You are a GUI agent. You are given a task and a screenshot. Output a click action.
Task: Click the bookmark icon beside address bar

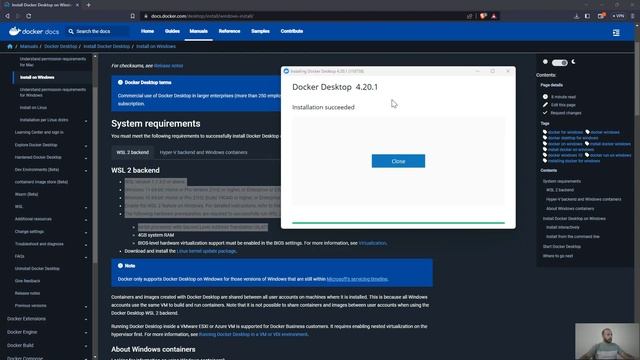tap(133, 16)
